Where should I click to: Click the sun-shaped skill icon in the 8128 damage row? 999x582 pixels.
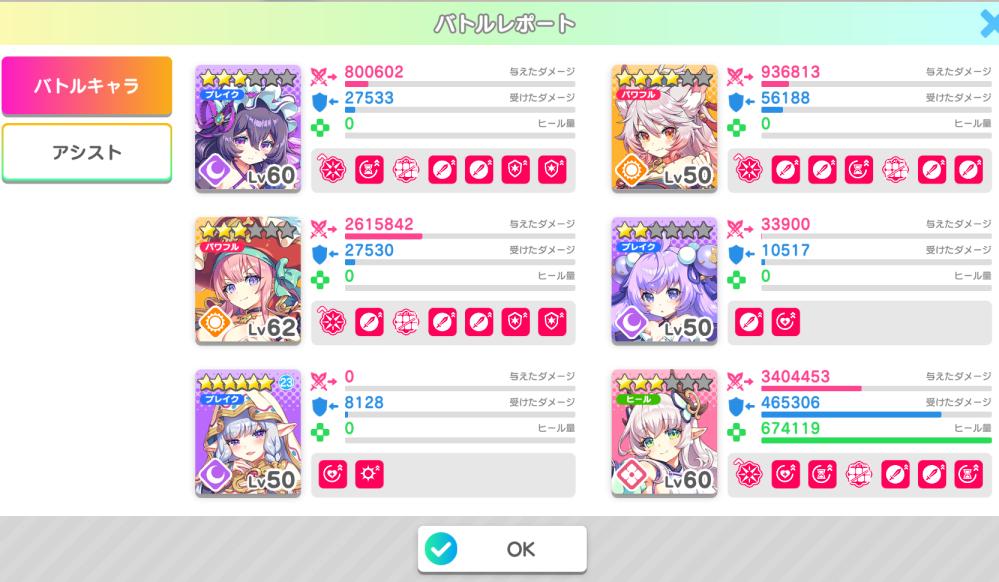(370, 474)
